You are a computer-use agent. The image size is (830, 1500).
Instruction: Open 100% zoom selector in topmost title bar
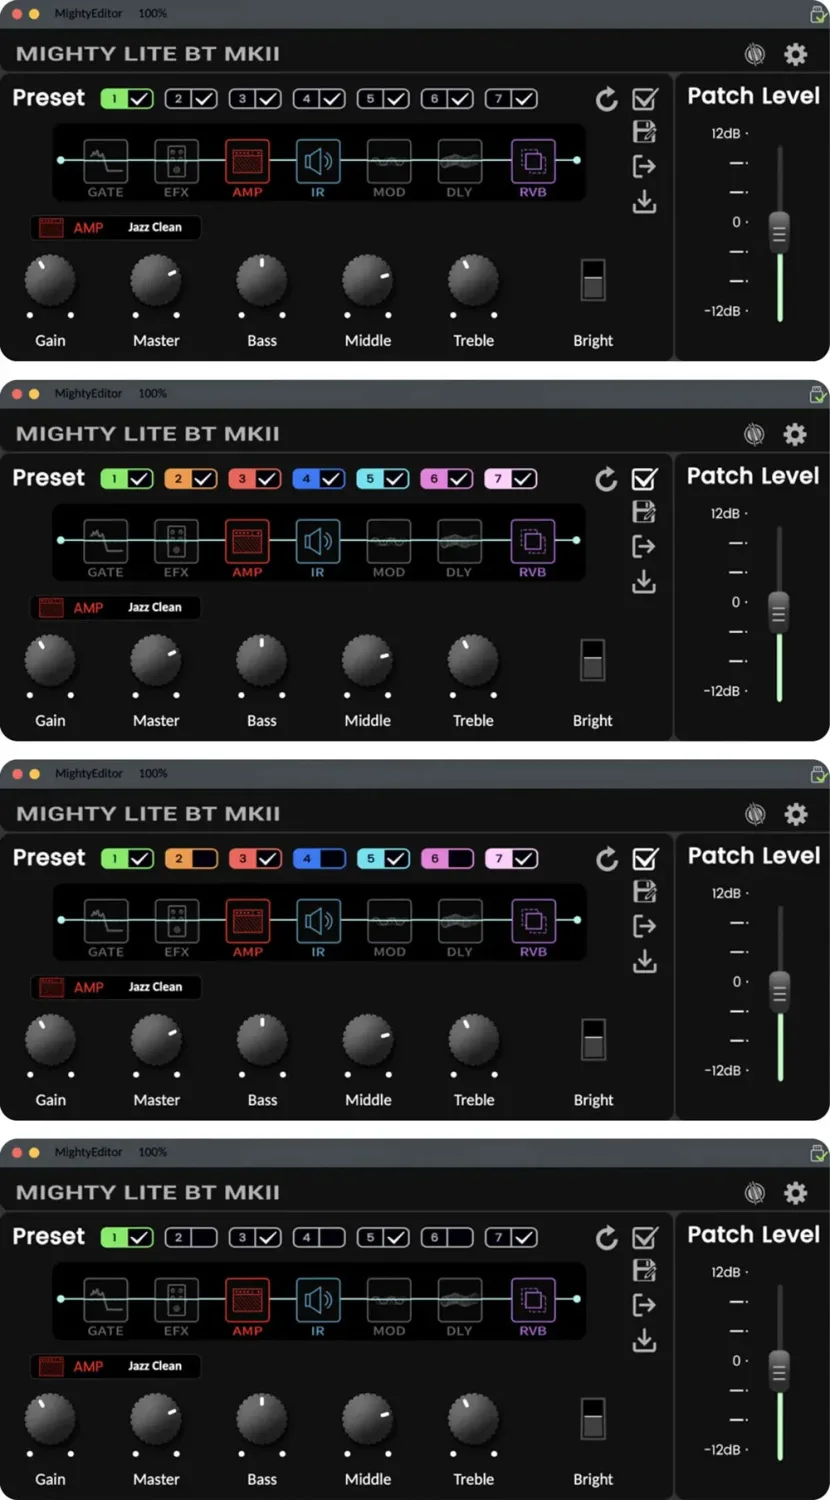coord(153,13)
